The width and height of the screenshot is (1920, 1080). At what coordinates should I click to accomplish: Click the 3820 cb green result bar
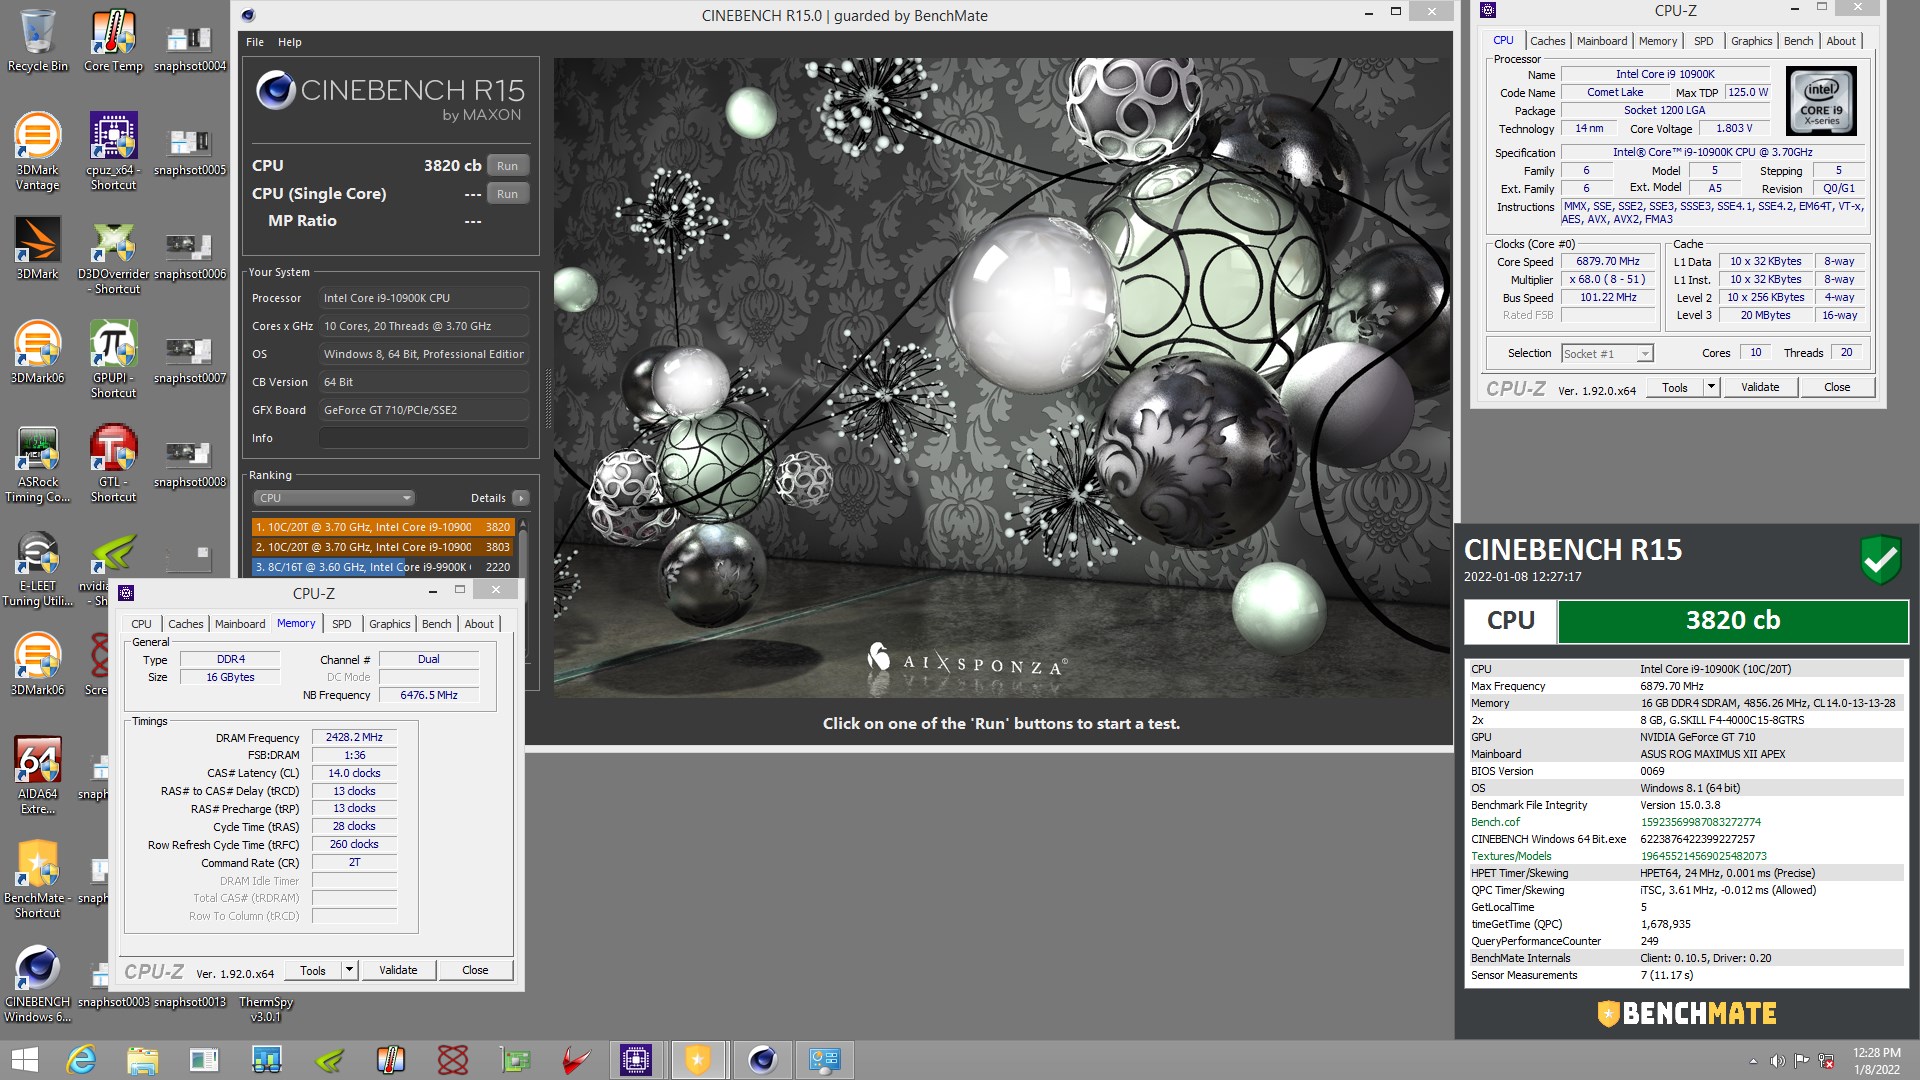1732,621
